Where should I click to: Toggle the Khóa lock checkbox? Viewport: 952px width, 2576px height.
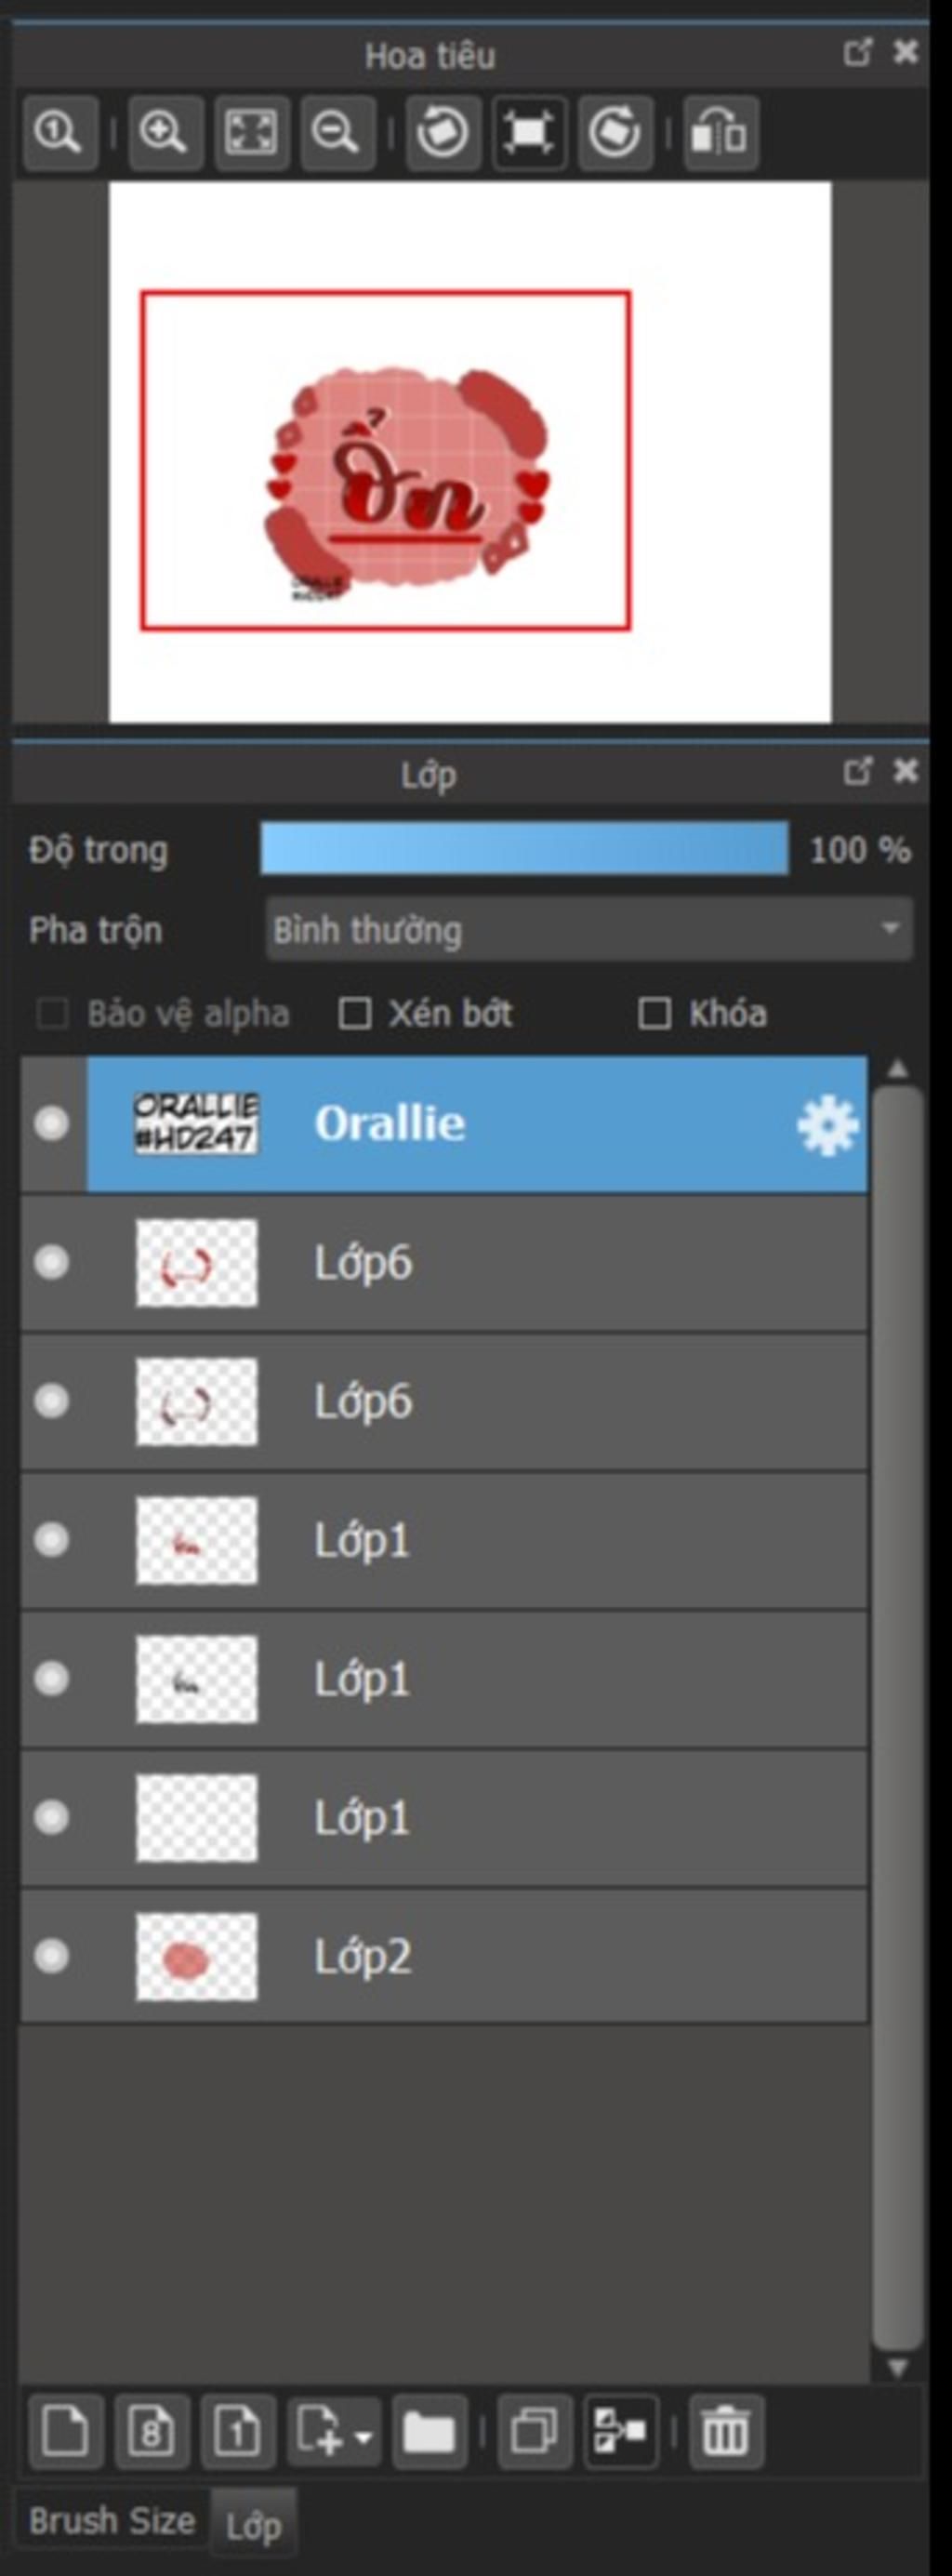click(x=654, y=1013)
